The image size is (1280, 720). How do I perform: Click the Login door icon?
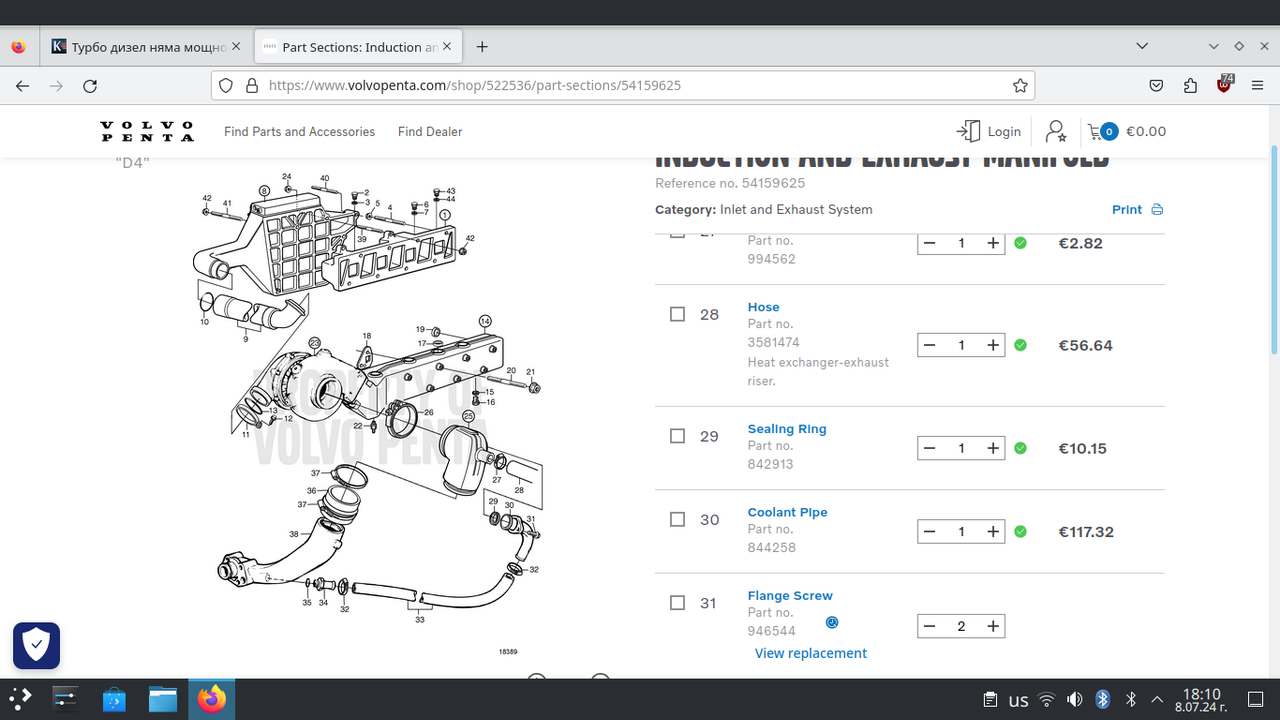tap(968, 131)
